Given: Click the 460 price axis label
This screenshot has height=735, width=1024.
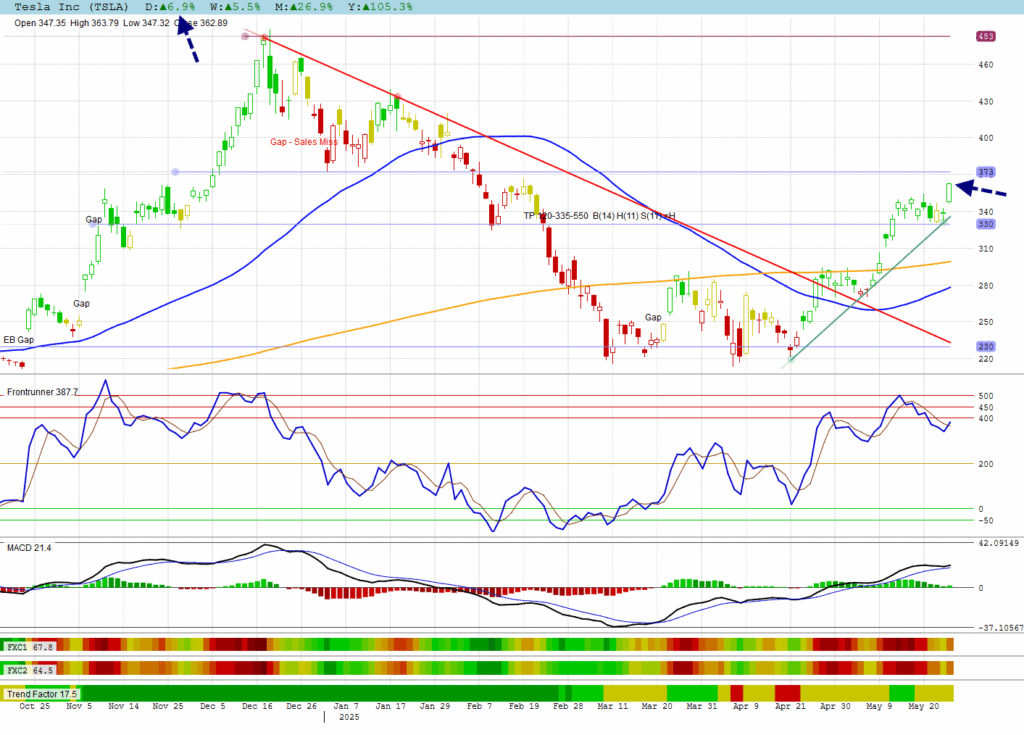Looking at the screenshot, I should [x=985, y=65].
